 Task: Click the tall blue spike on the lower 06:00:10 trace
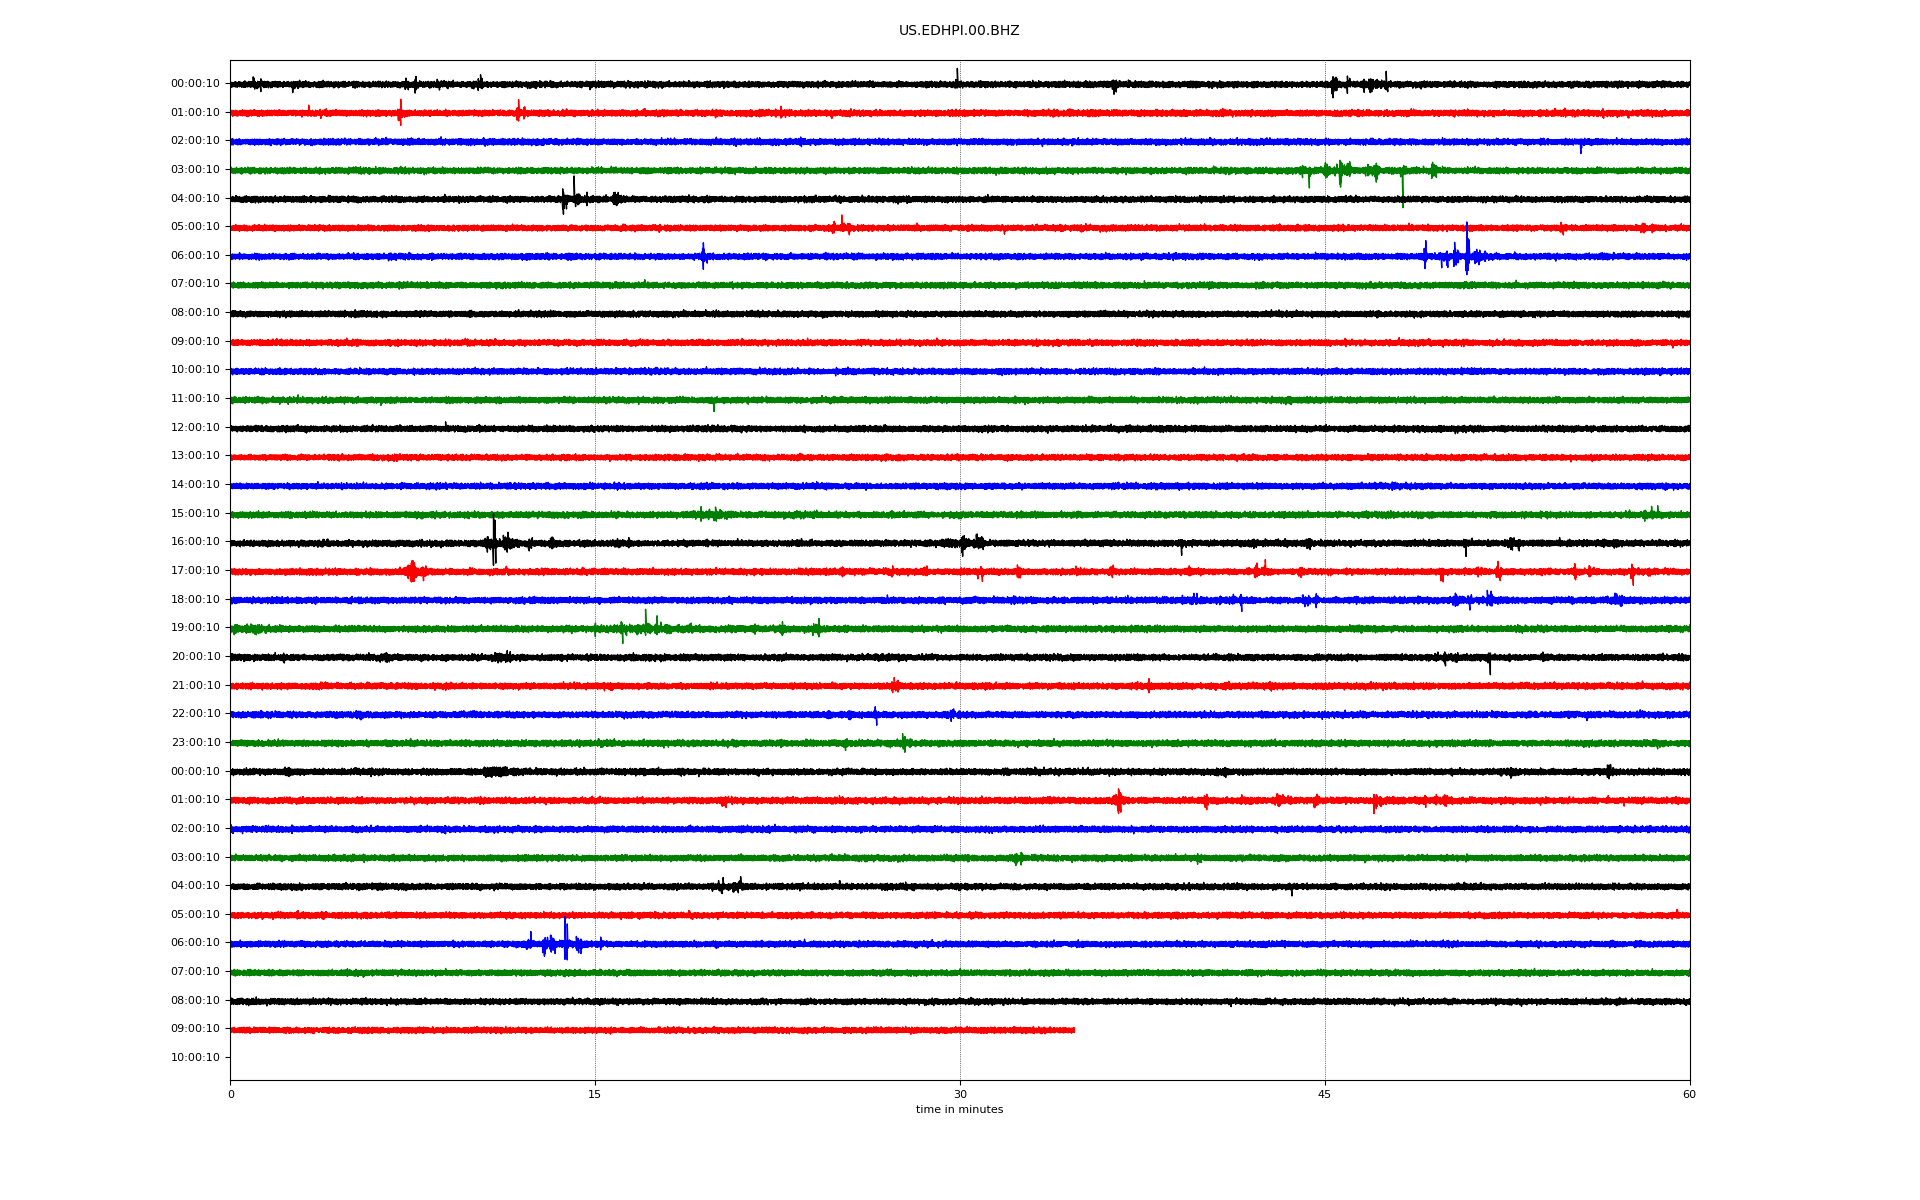pos(565,940)
